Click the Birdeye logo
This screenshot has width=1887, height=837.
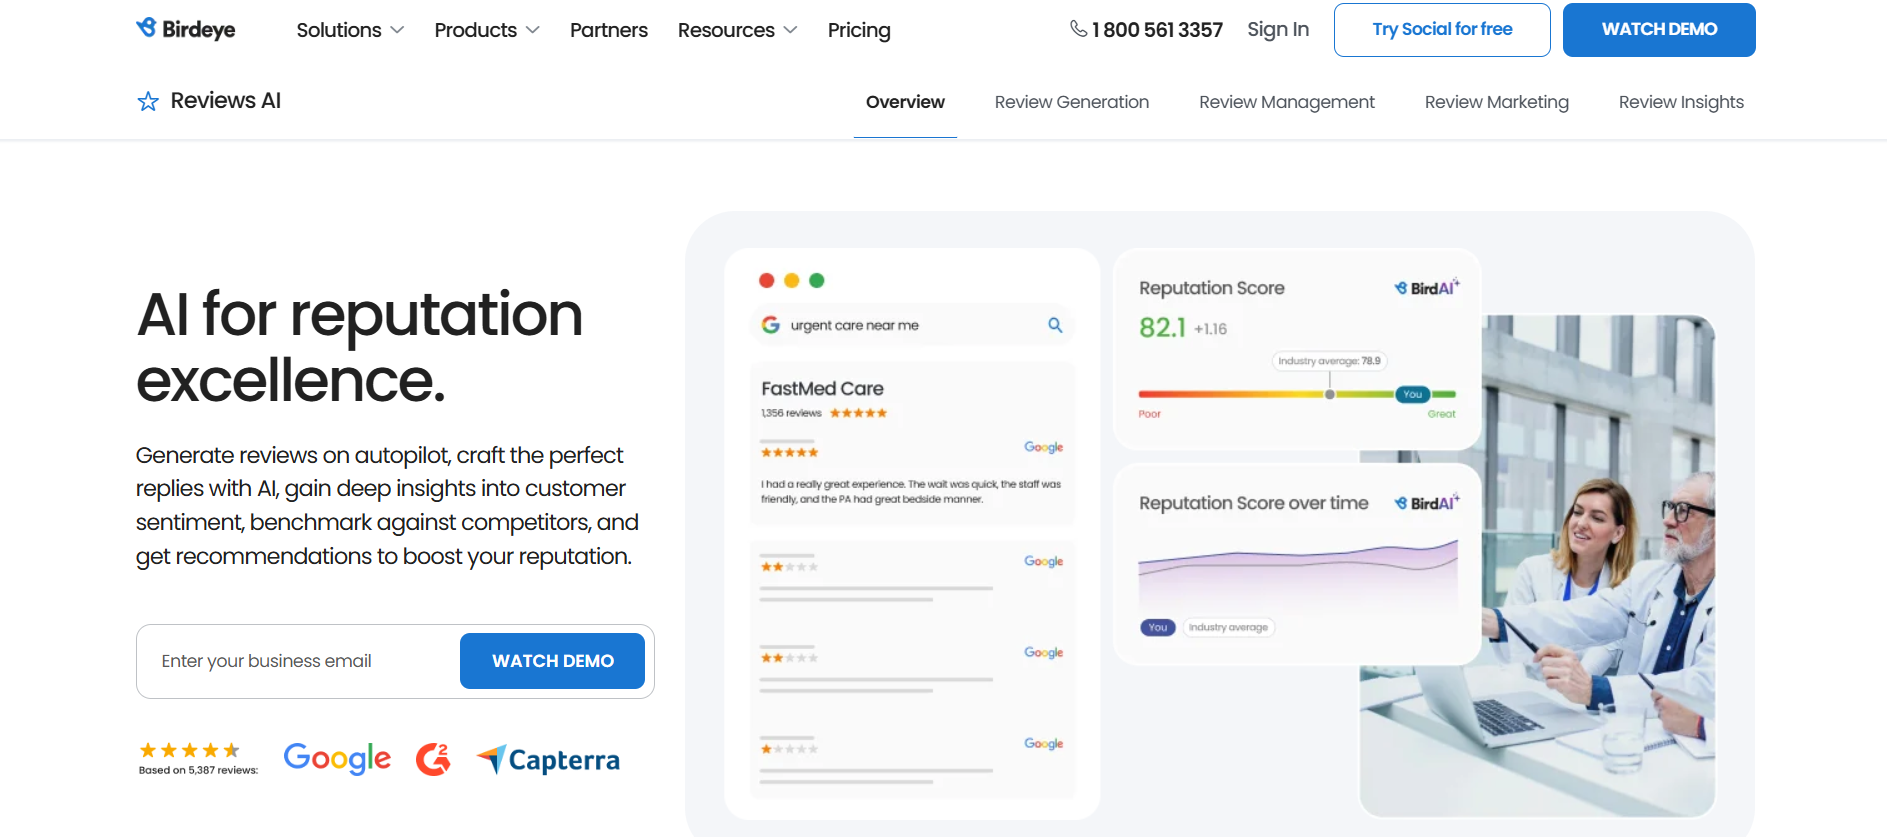point(186,29)
